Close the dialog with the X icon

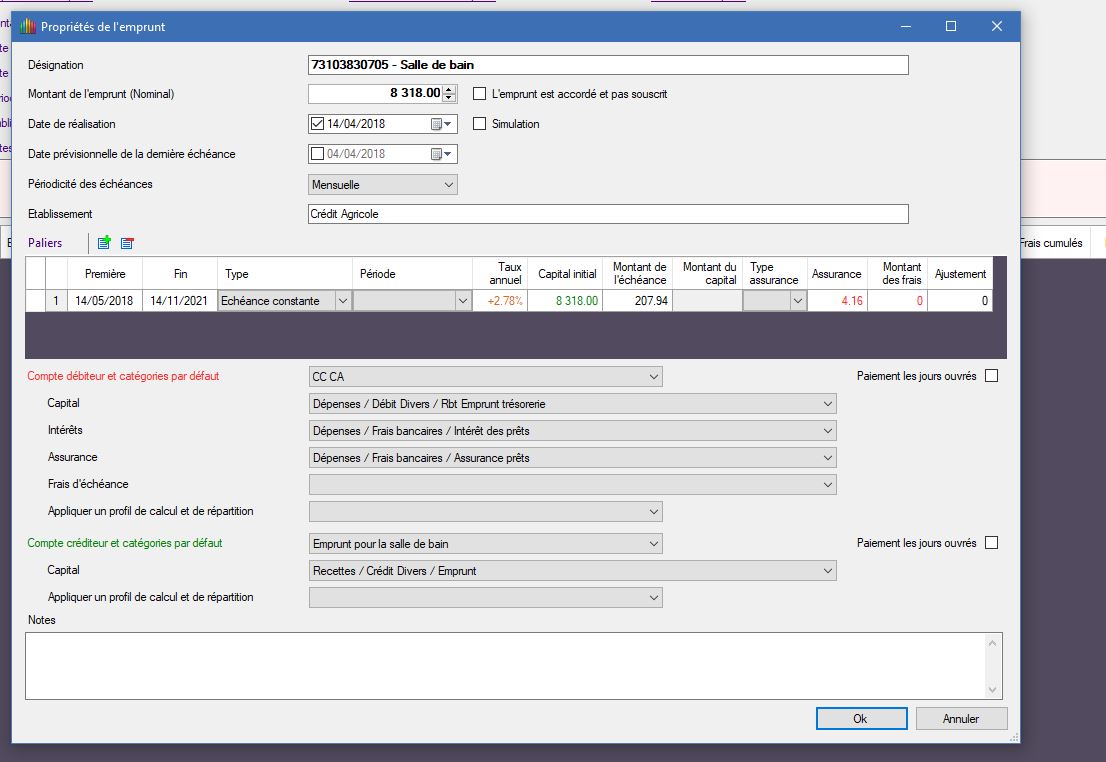(x=997, y=27)
